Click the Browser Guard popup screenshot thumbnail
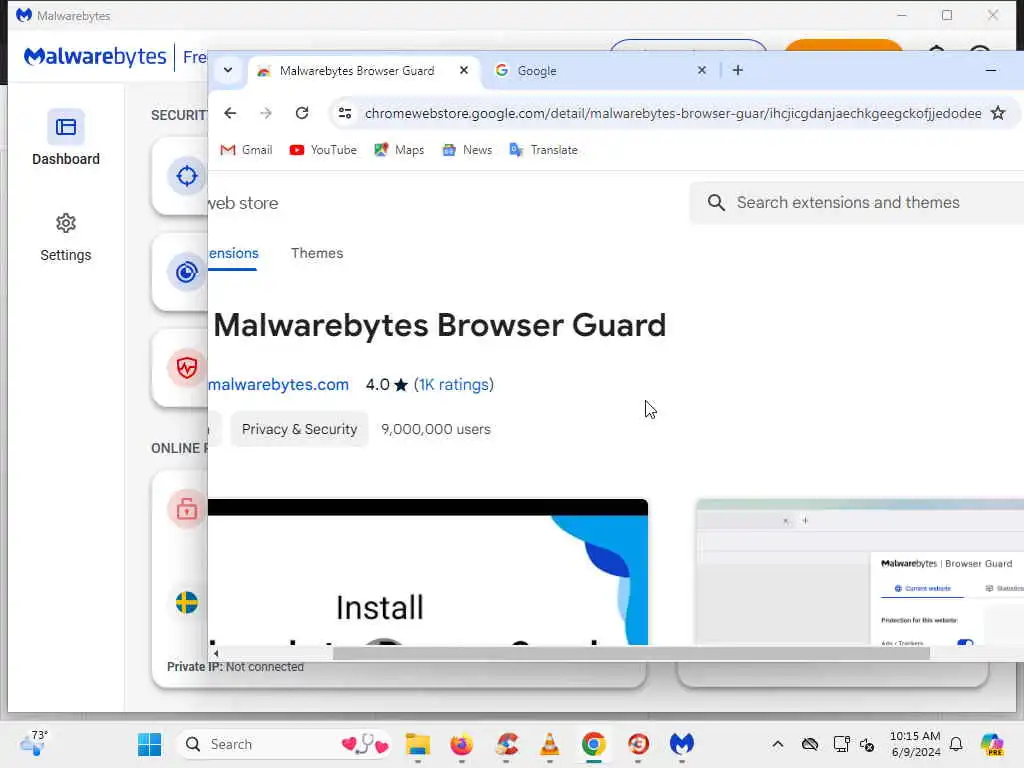The height and width of the screenshot is (768, 1024). click(x=859, y=571)
